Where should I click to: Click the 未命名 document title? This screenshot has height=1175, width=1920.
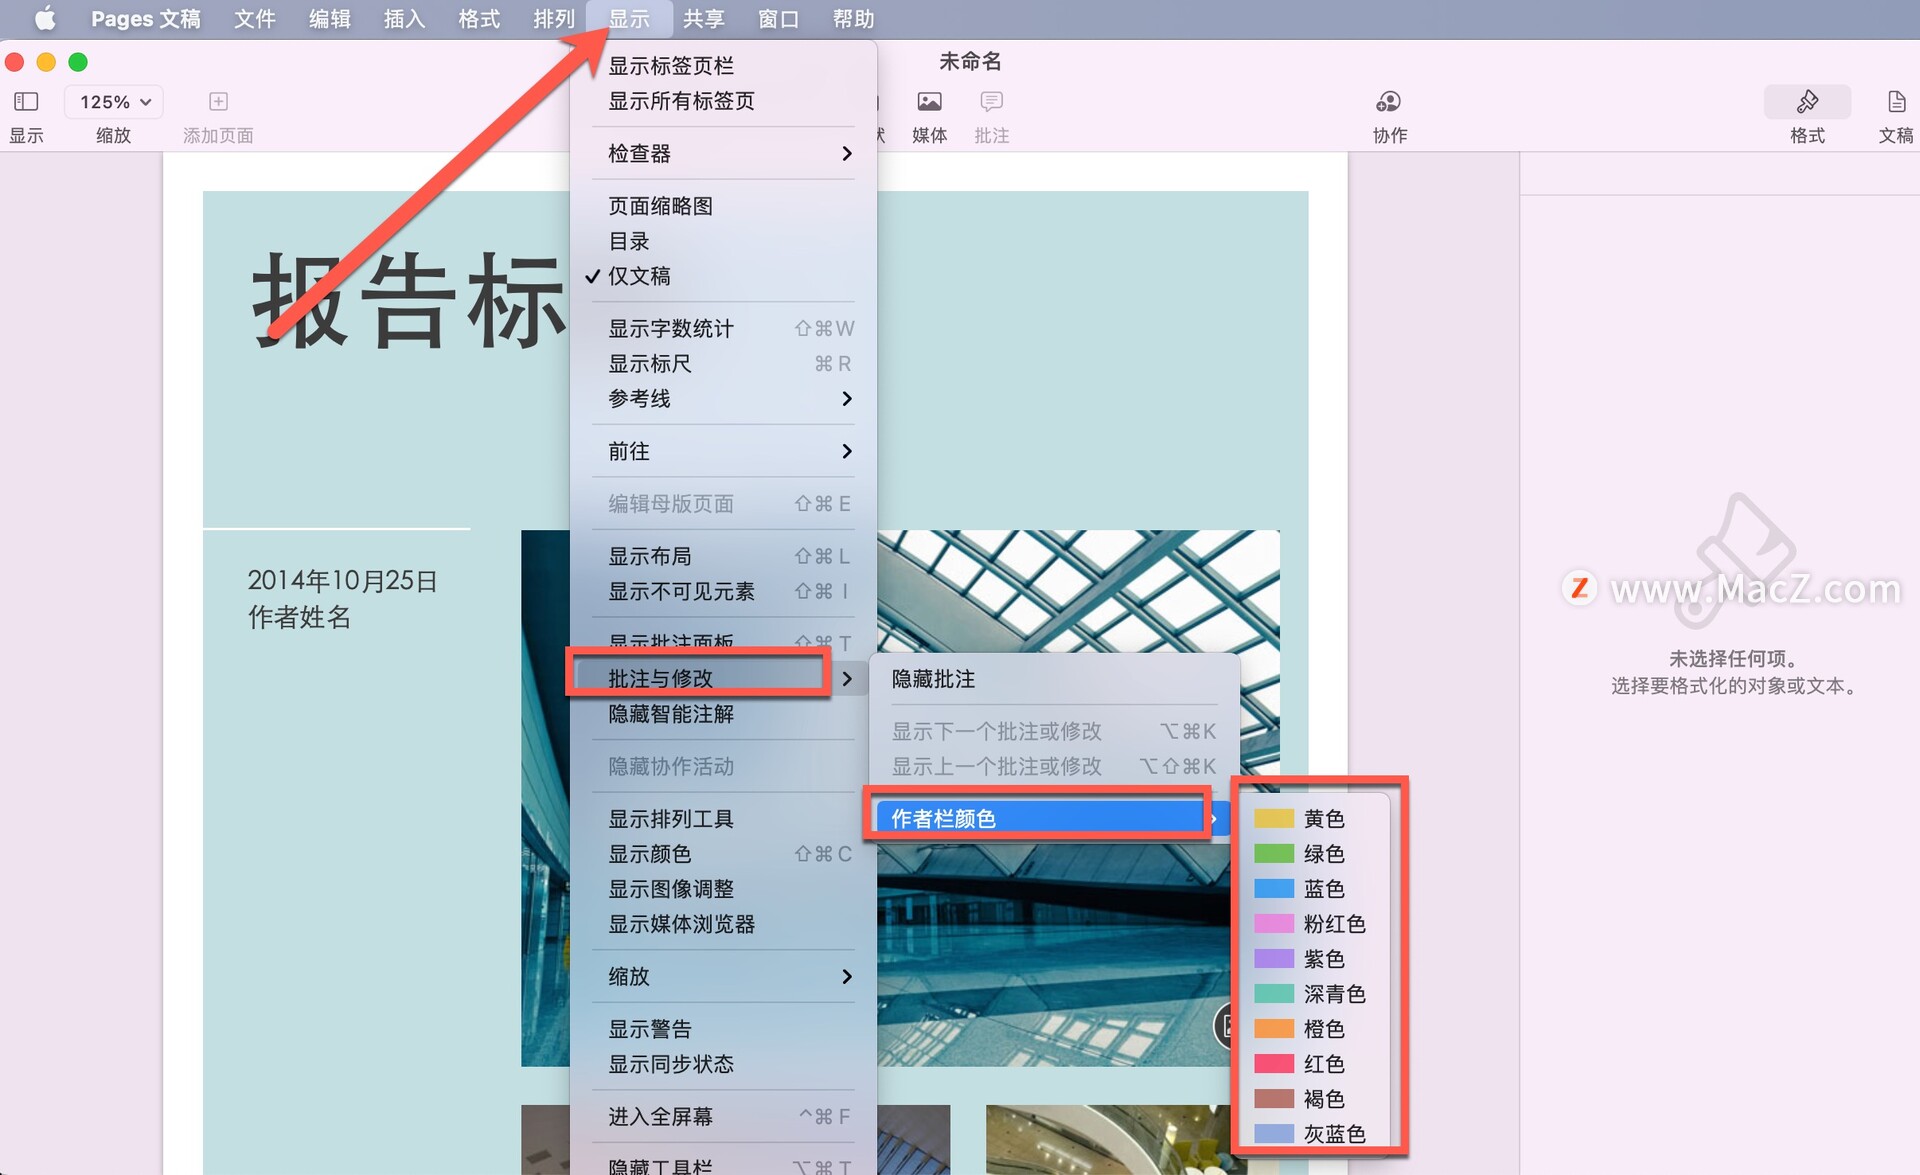point(970,61)
